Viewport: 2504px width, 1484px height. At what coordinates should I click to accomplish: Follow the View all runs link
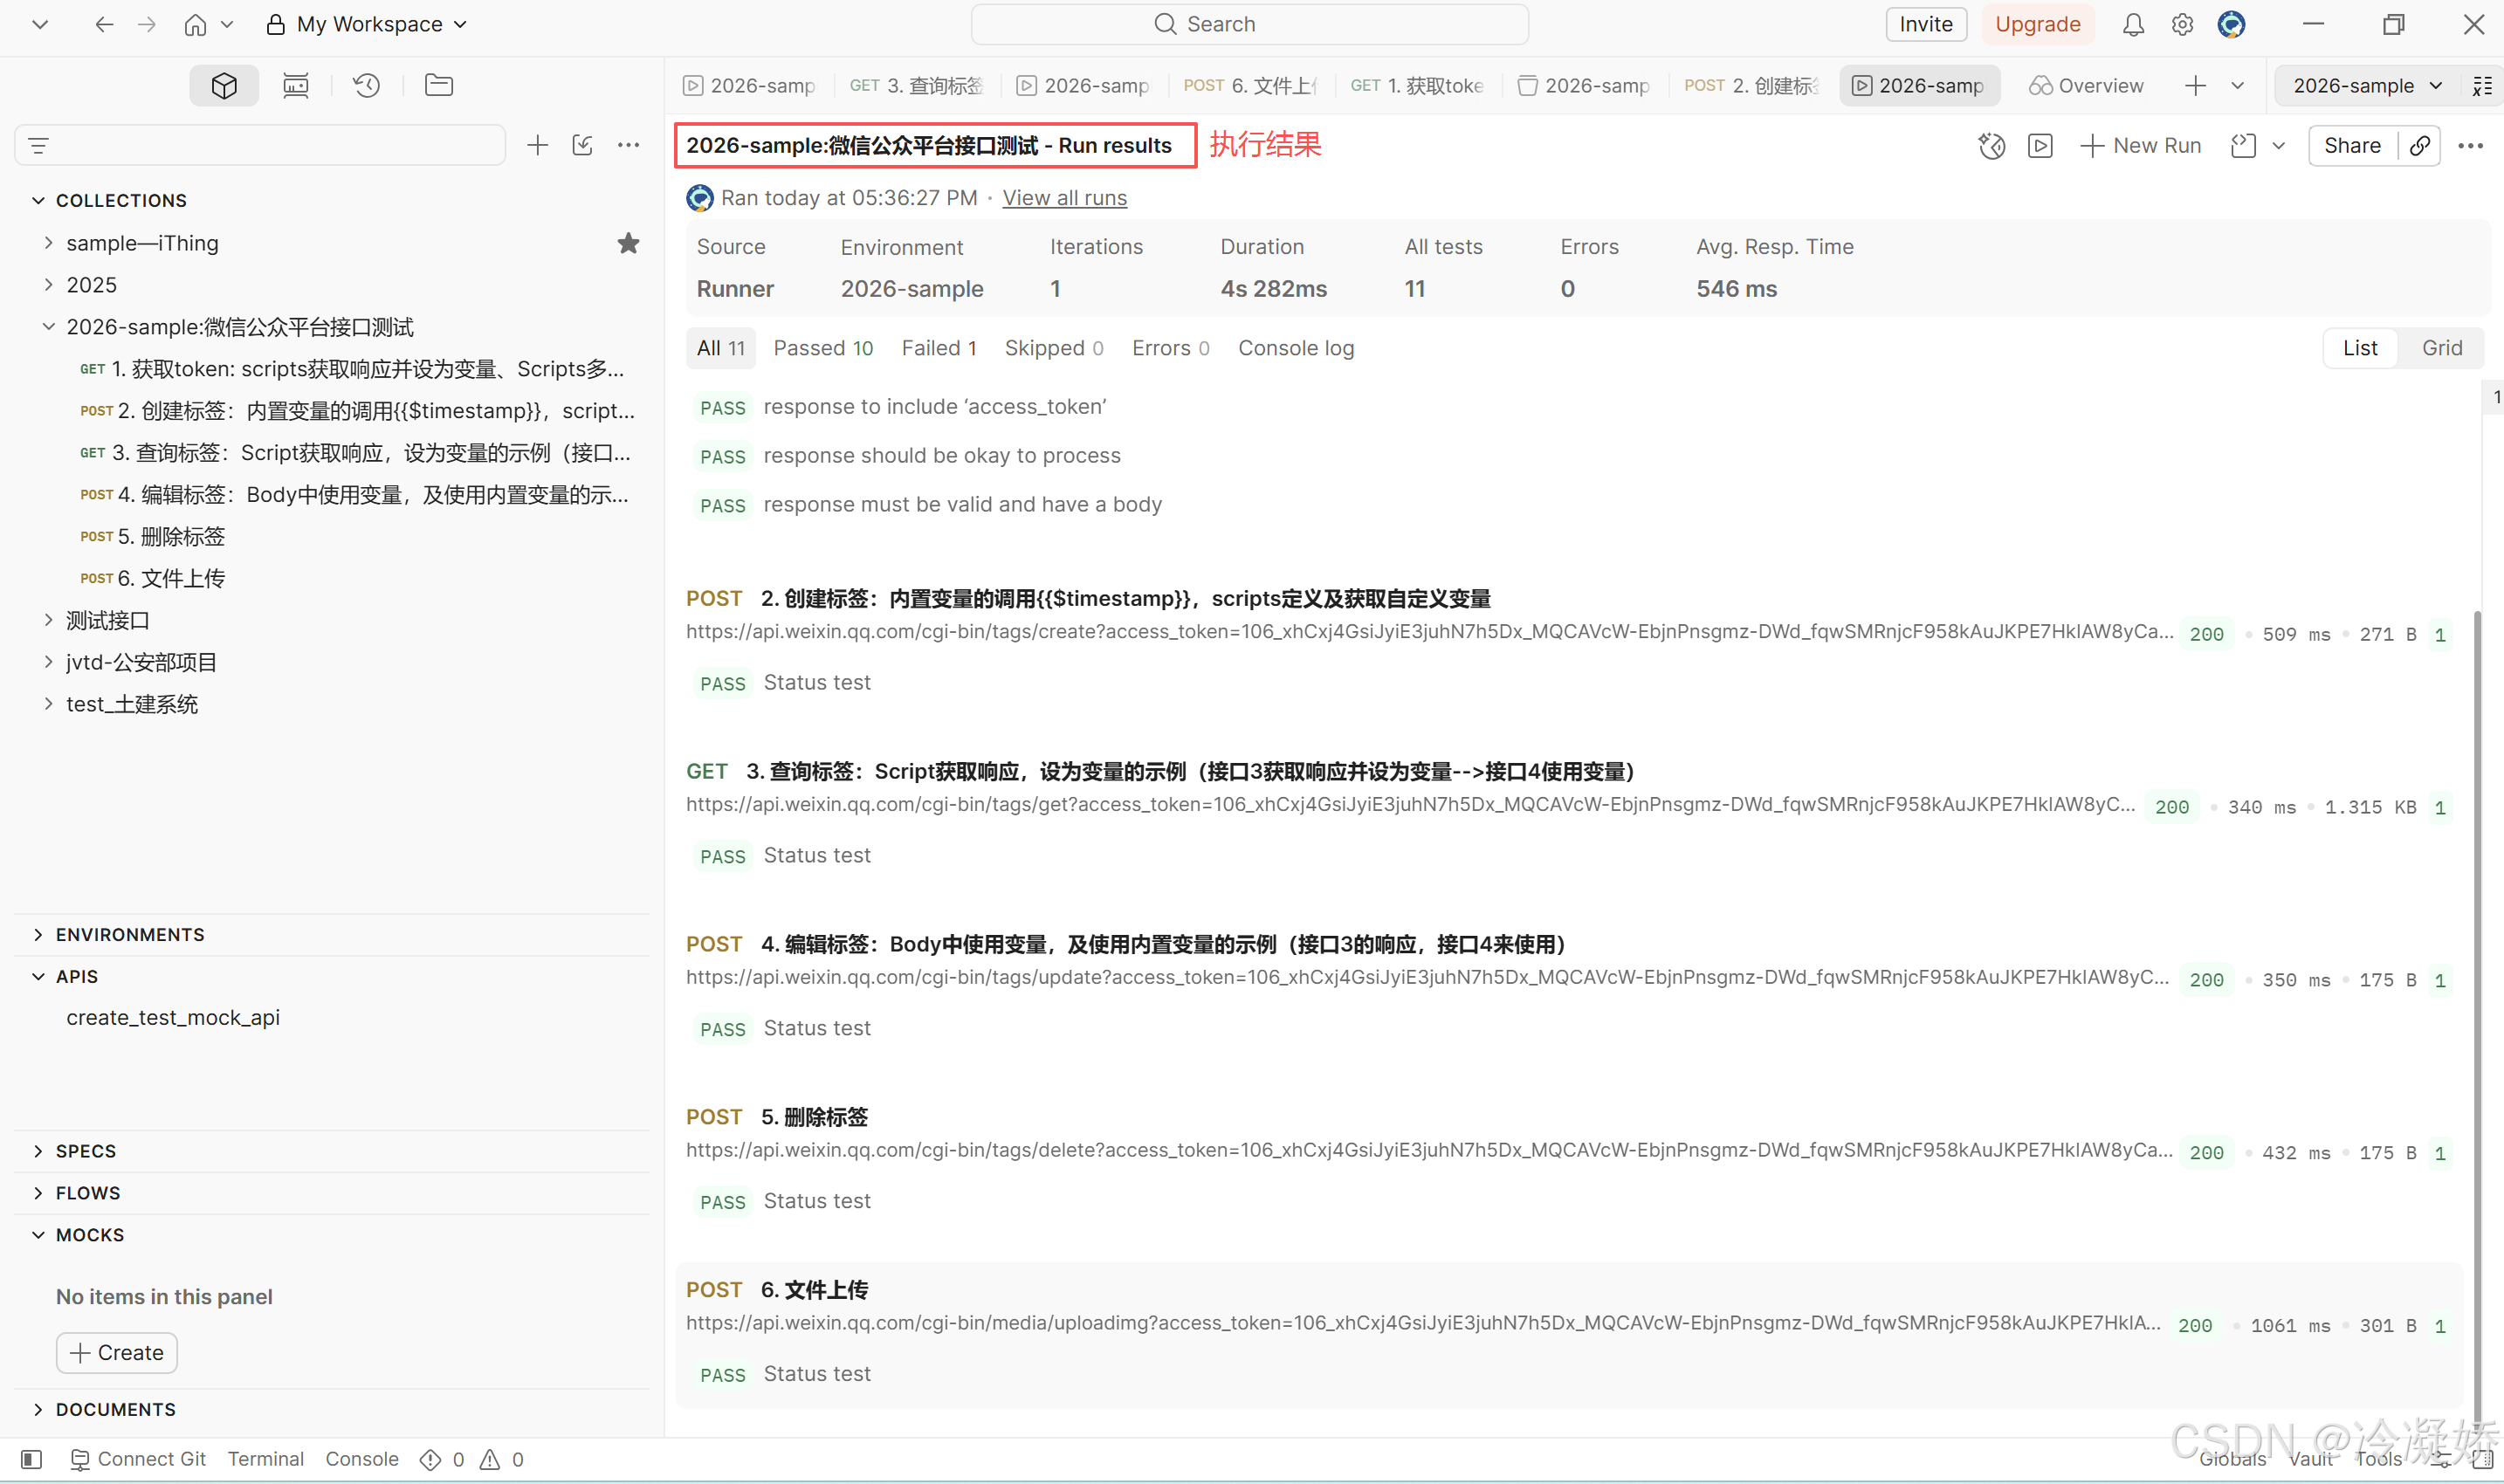1064,198
